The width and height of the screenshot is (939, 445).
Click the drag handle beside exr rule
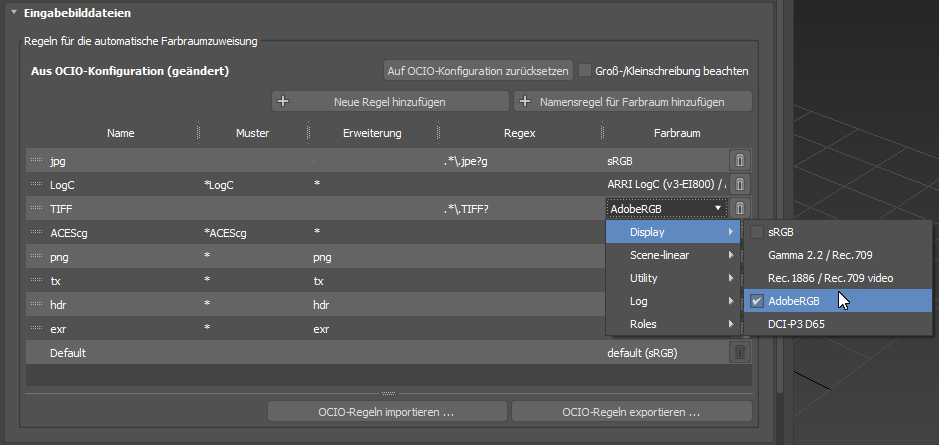37,328
